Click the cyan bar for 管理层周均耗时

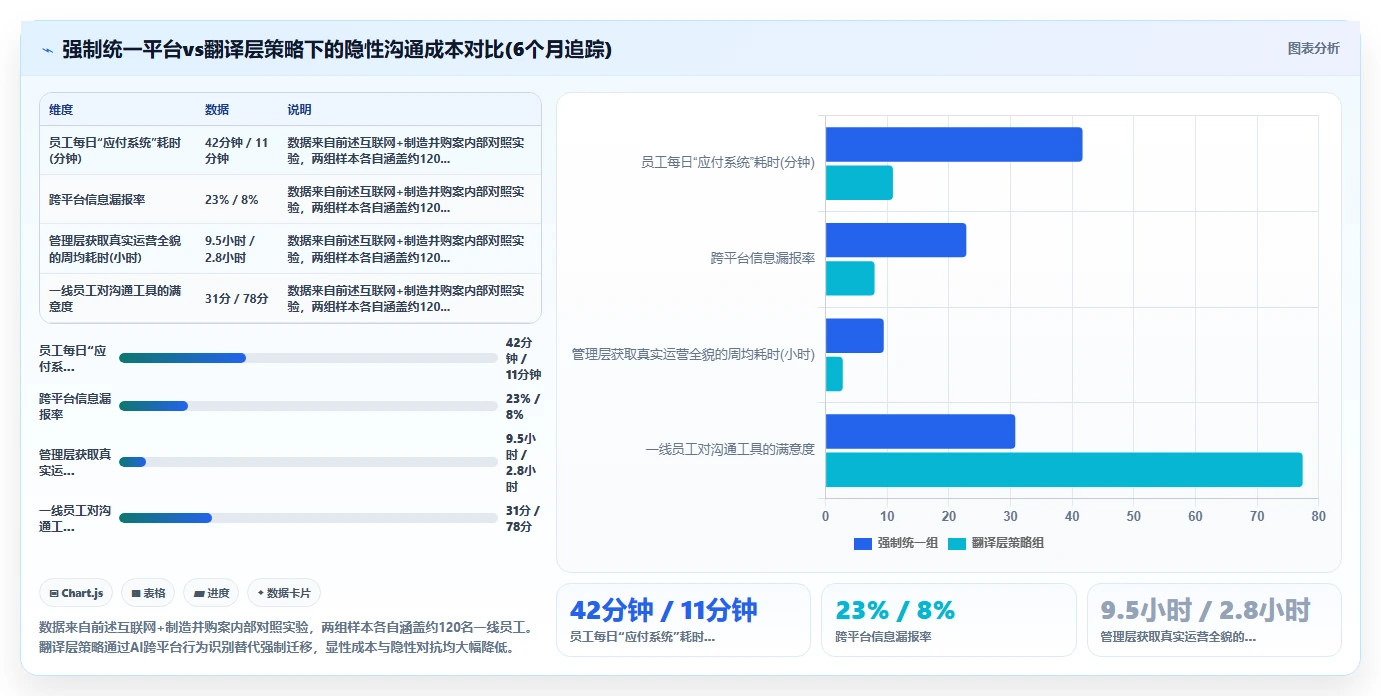(x=834, y=374)
